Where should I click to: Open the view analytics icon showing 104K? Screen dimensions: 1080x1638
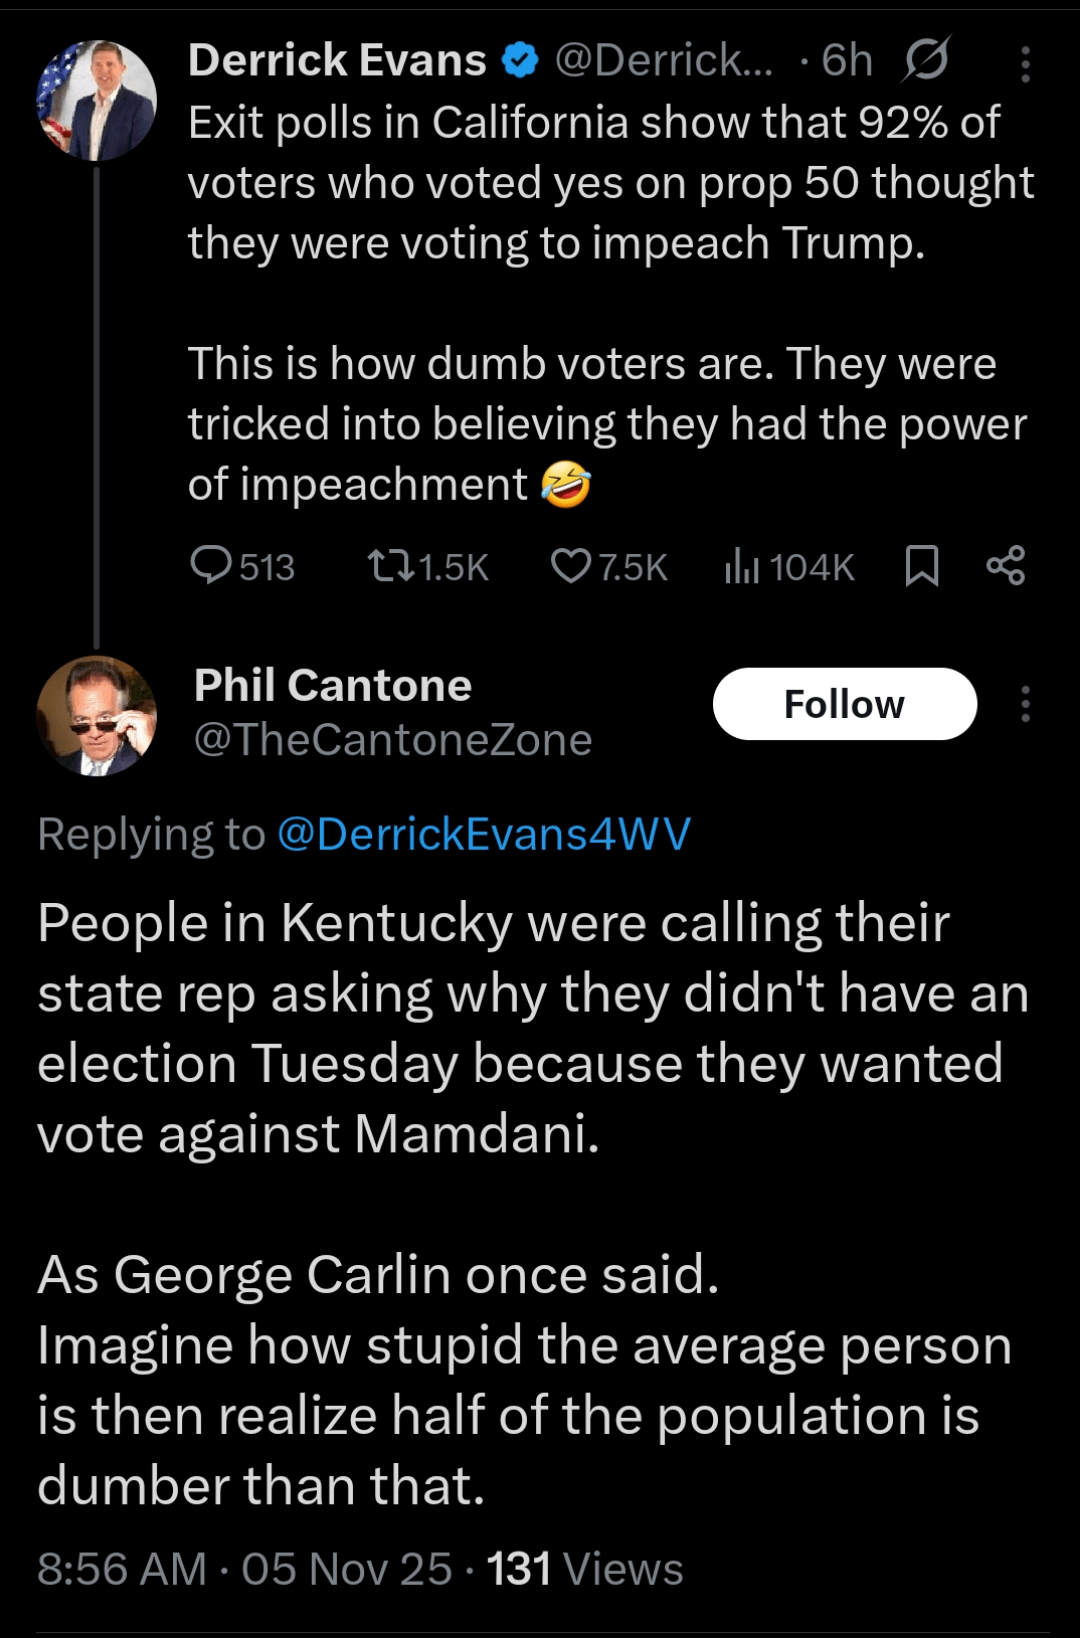pos(742,566)
